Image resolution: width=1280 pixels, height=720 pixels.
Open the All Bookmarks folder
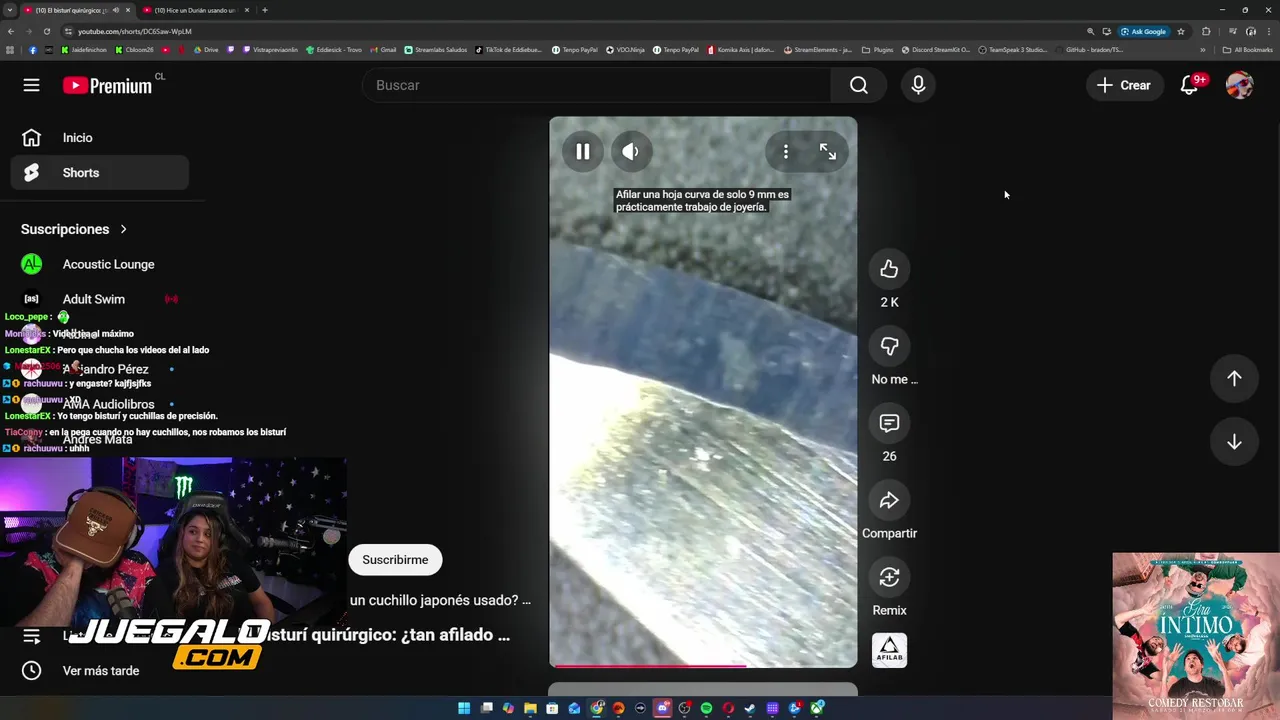tap(1248, 49)
